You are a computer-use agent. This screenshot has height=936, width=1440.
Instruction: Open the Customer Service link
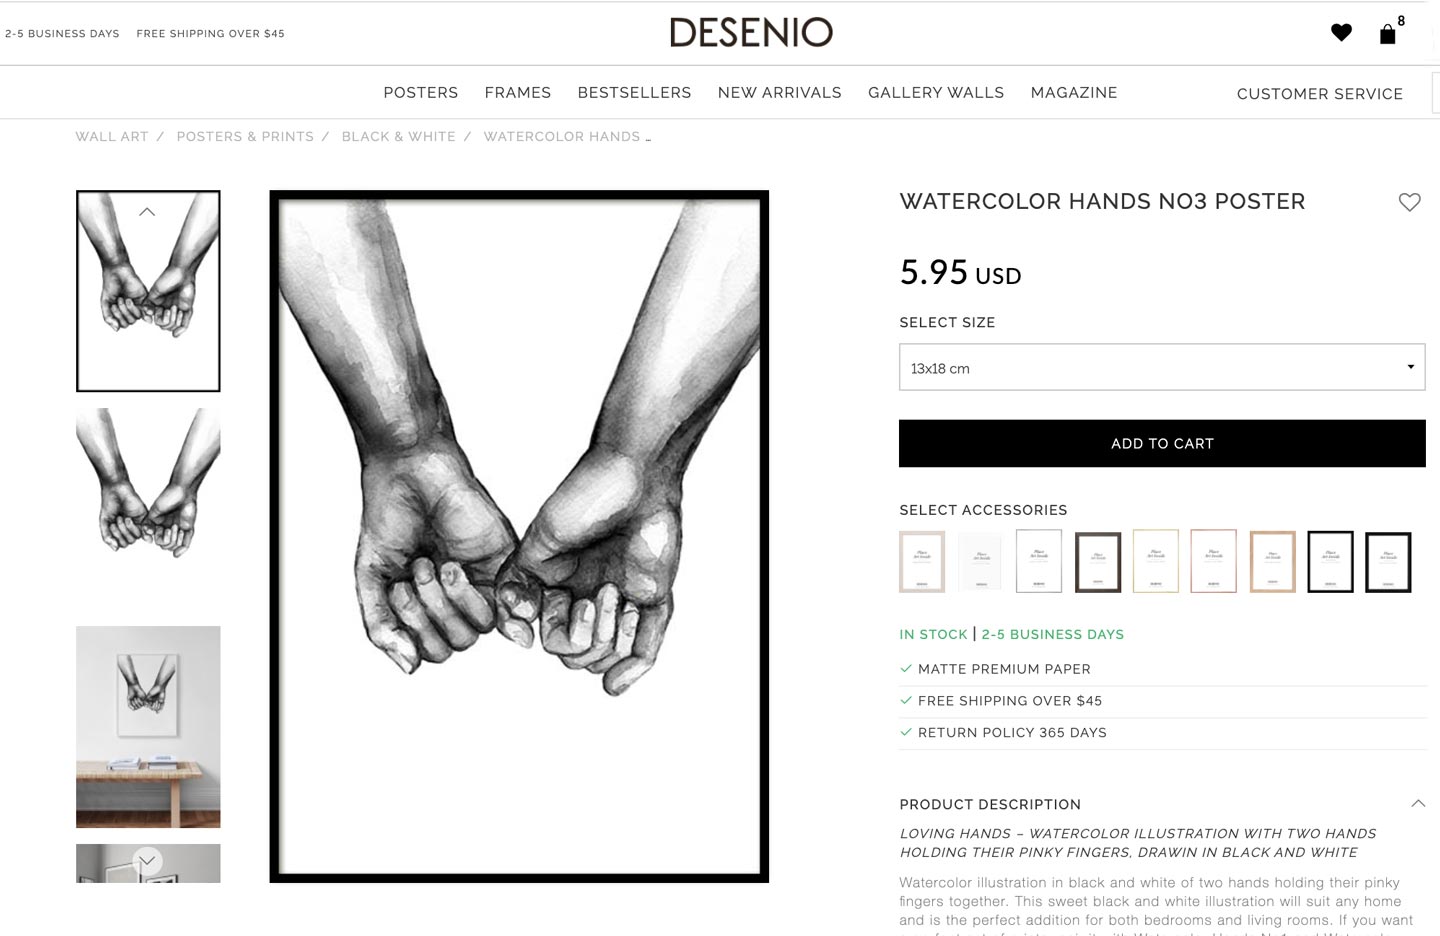tap(1320, 94)
